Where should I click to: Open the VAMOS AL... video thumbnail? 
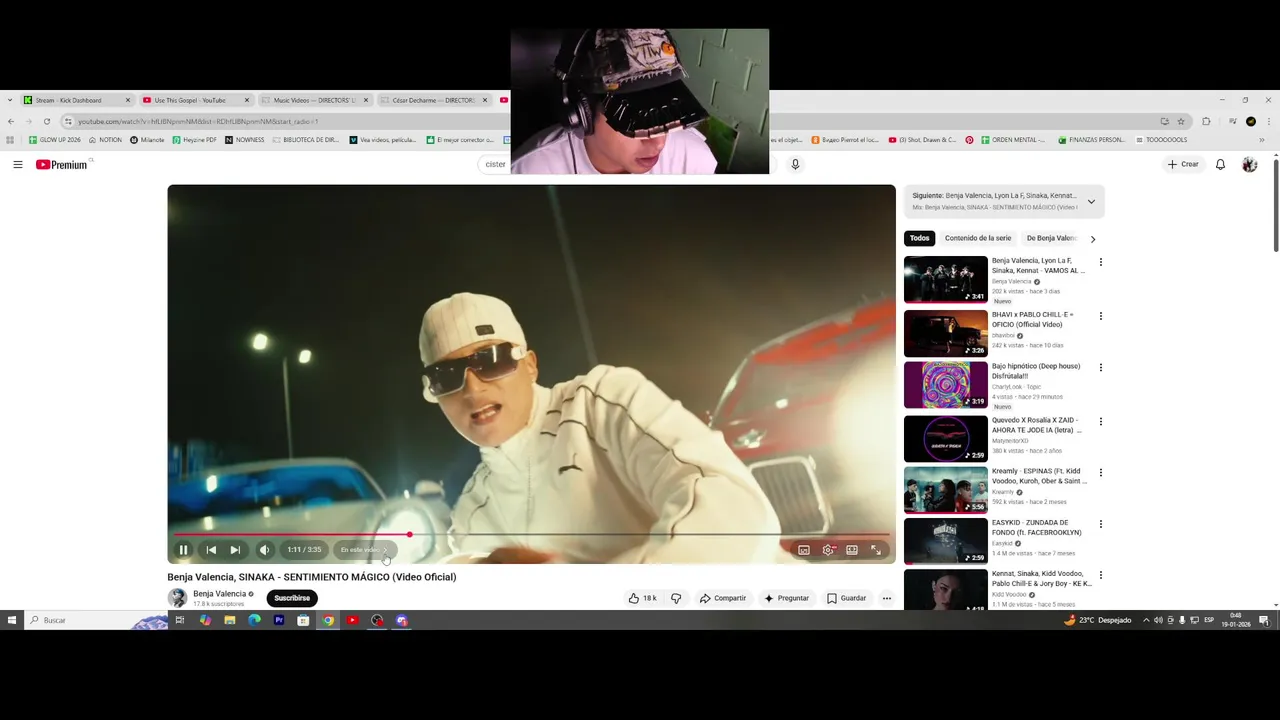point(946,279)
